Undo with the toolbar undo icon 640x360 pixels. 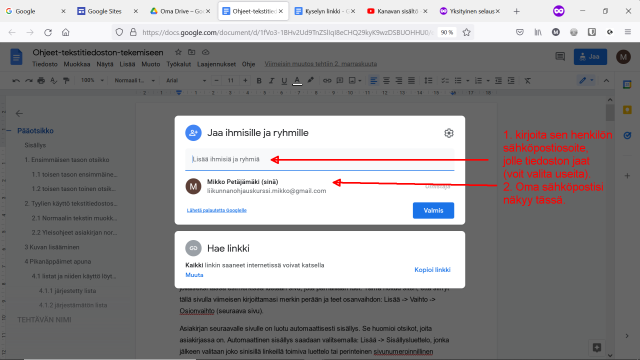(16, 81)
